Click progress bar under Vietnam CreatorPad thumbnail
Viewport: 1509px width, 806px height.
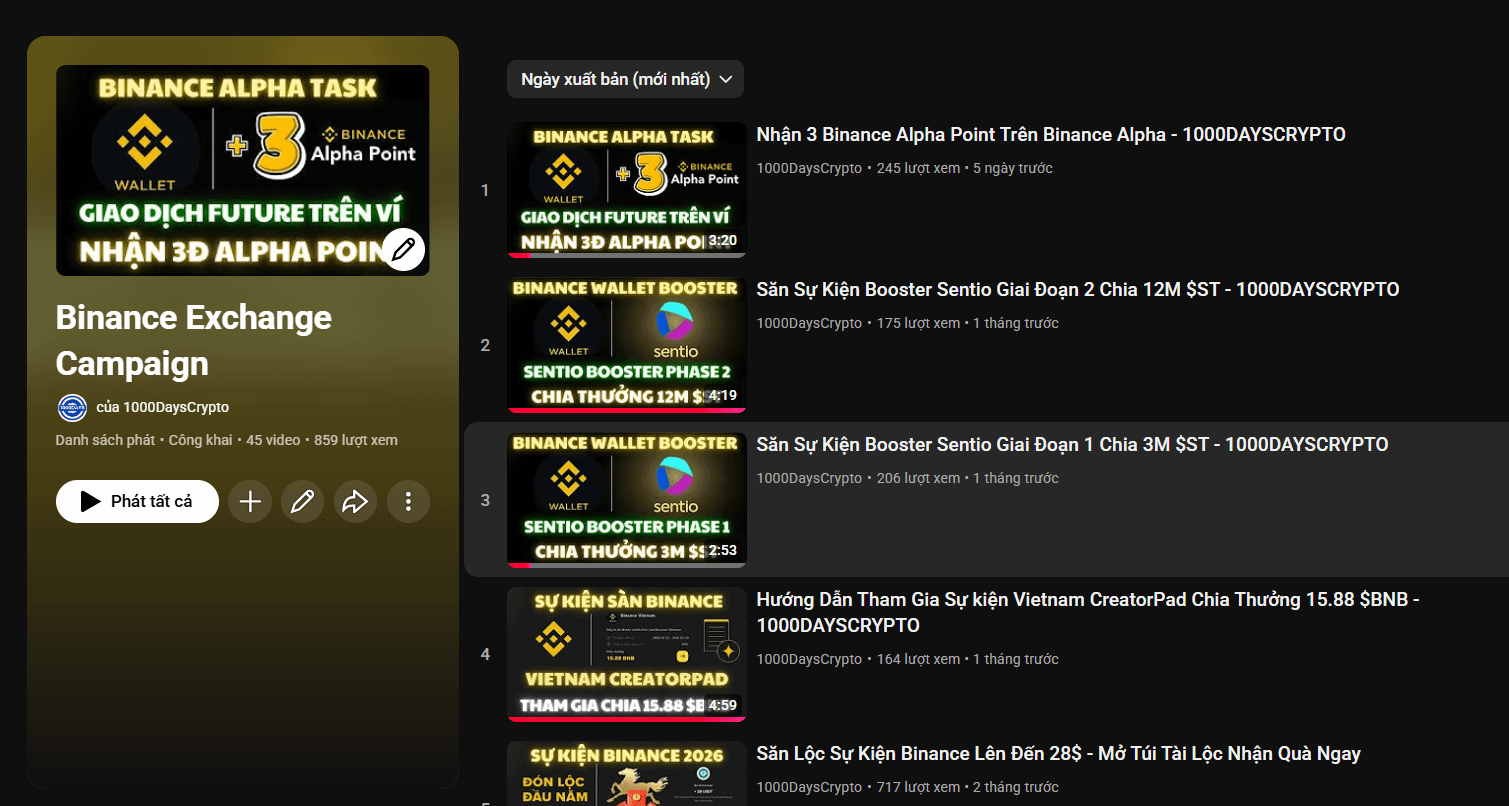627,719
